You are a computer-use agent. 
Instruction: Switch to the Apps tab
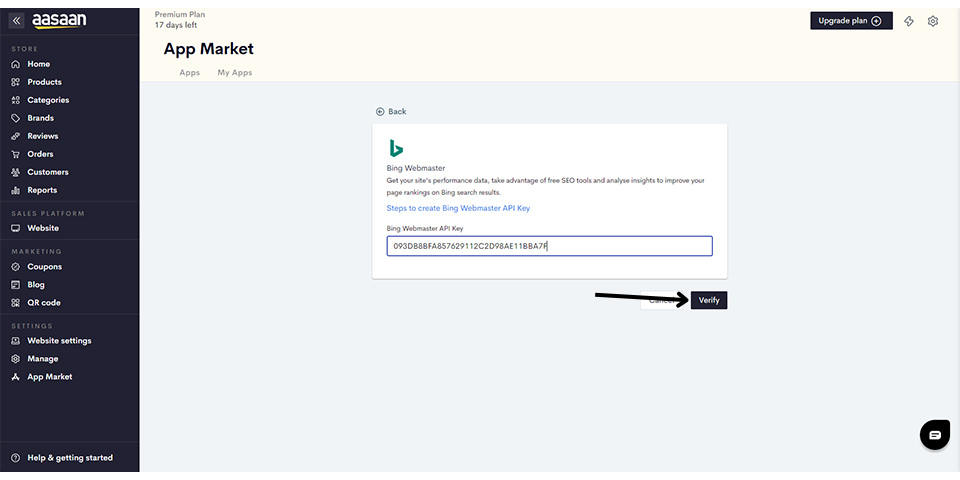189,73
